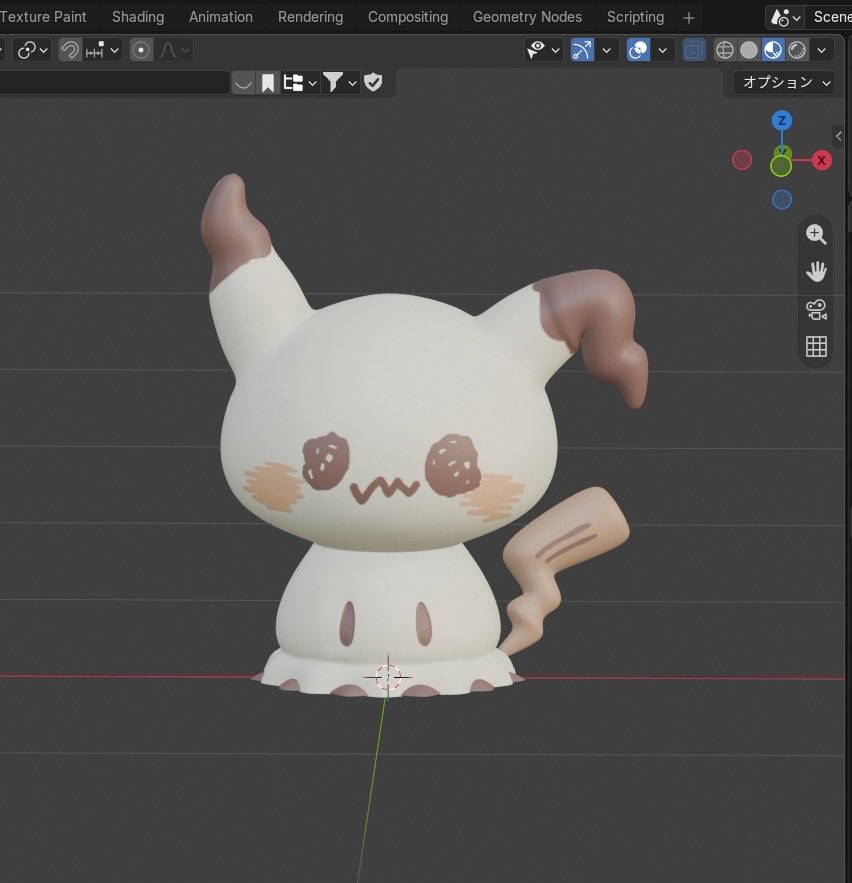This screenshot has height=883, width=852.
Task: Toggle the camera view button
Action: [x=816, y=309]
